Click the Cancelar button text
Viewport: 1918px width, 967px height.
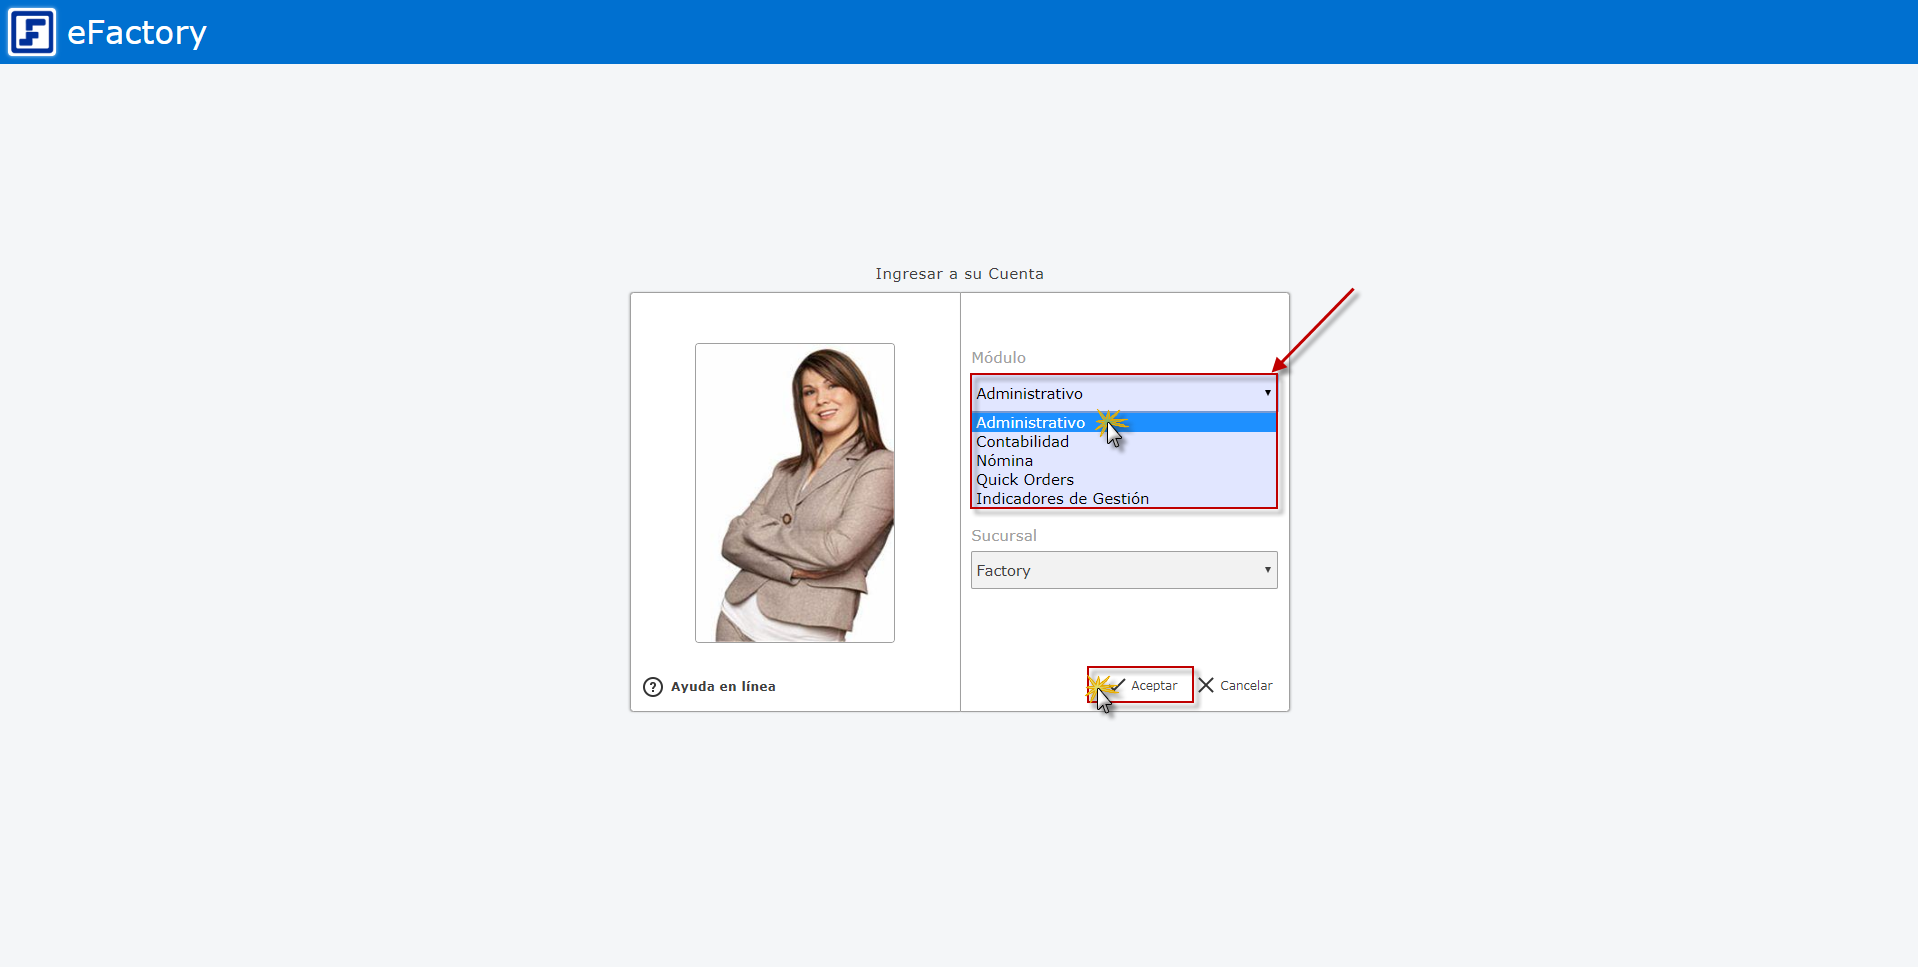(1246, 686)
